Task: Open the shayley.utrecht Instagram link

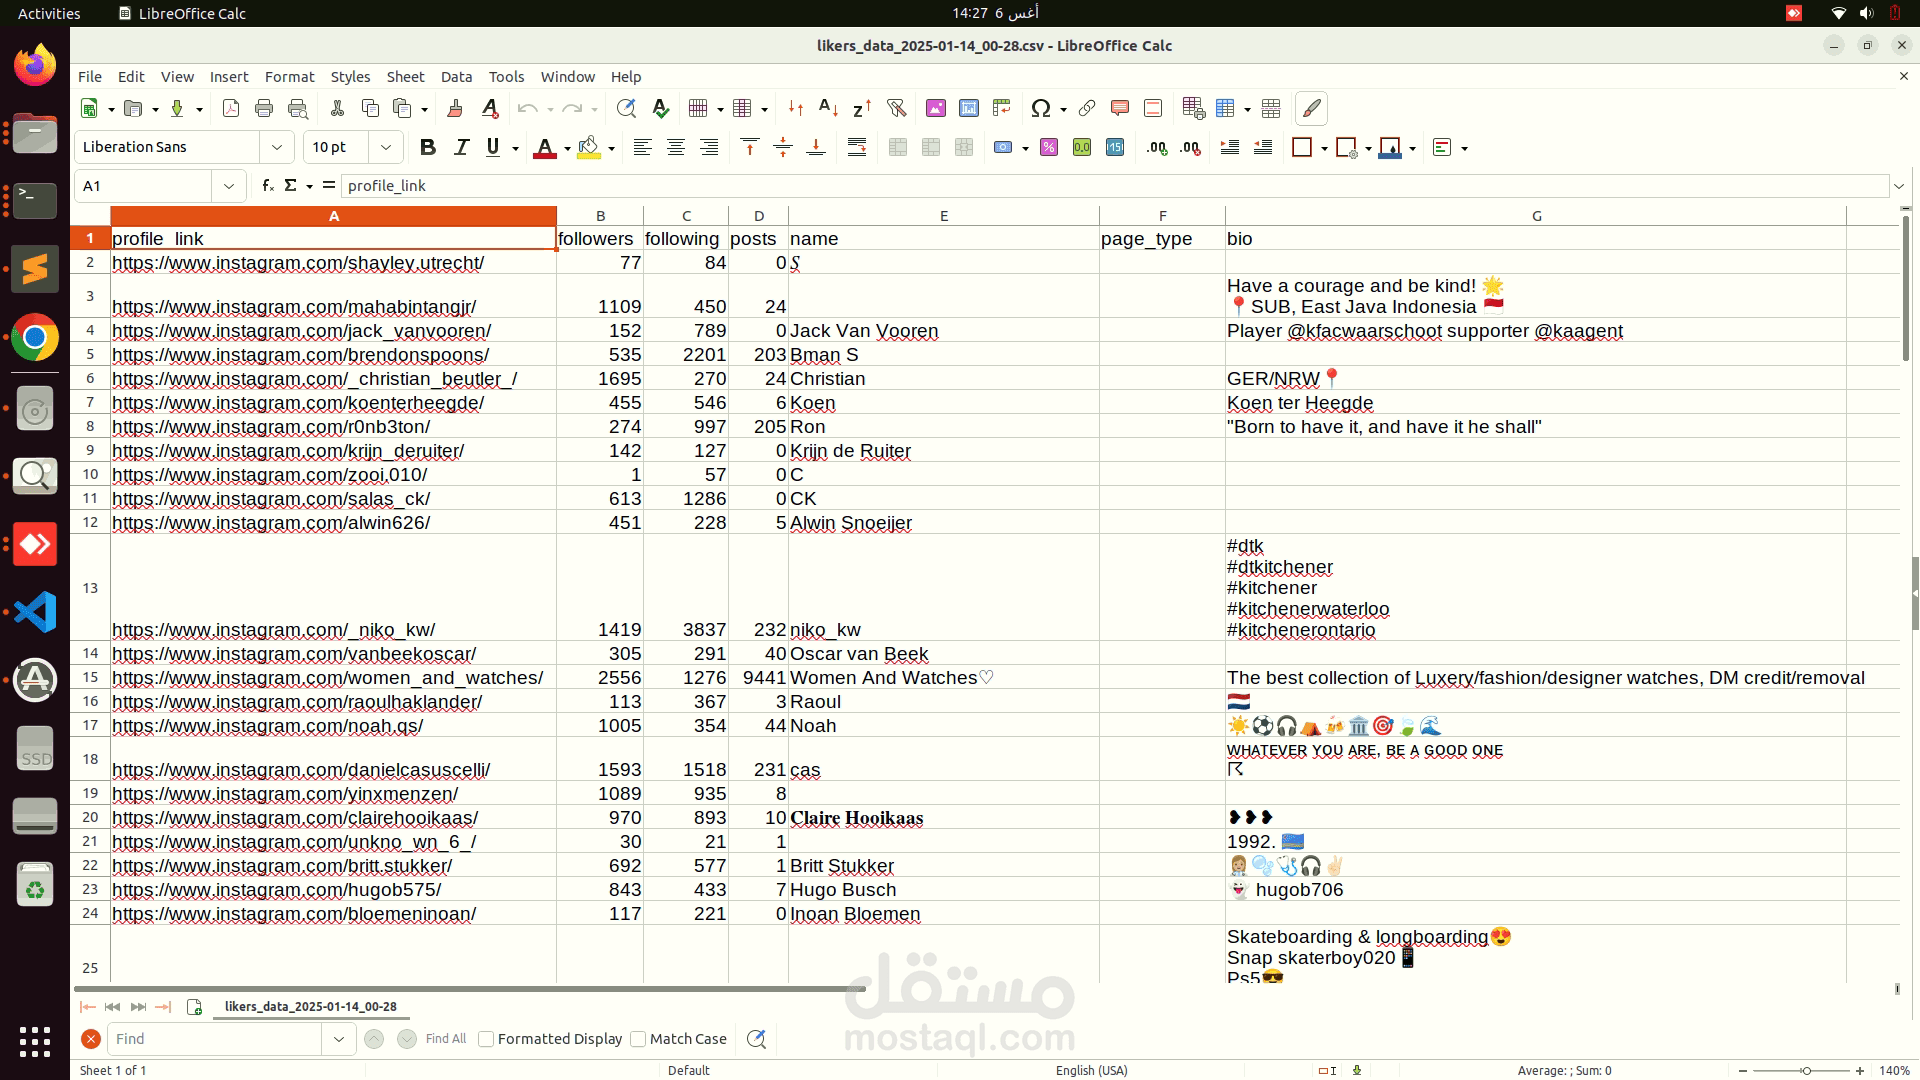Action: (298, 263)
